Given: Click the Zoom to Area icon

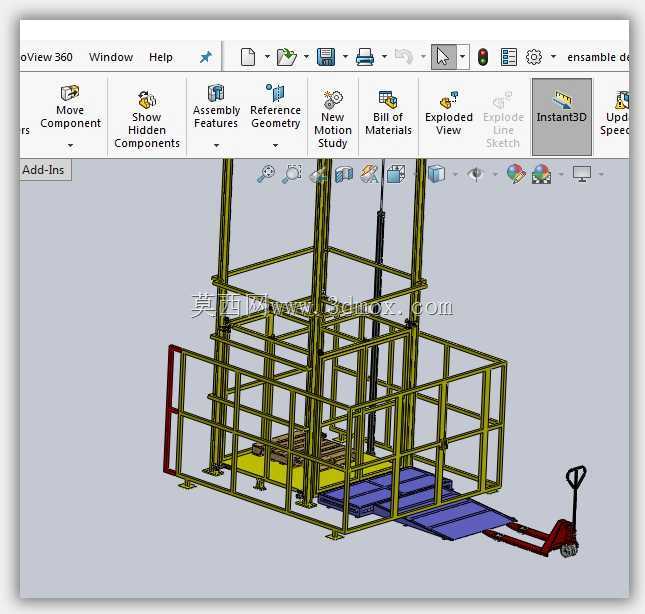Looking at the screenshot, I should coord(292,174).
